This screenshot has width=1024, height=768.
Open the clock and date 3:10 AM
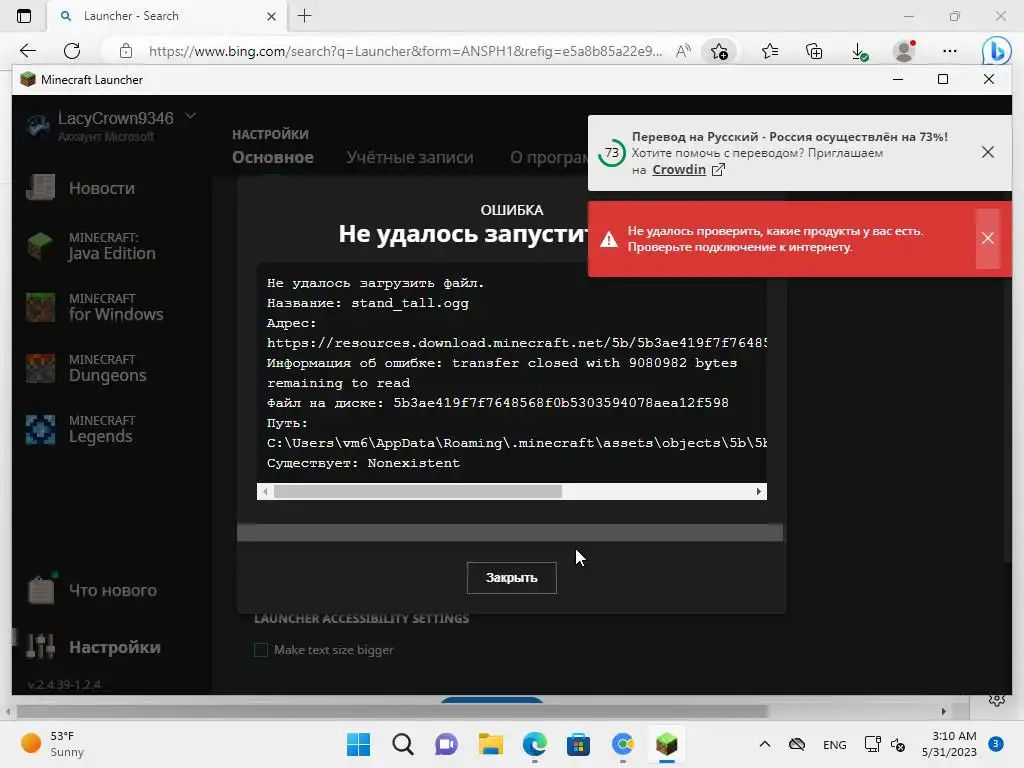point(949,744)
